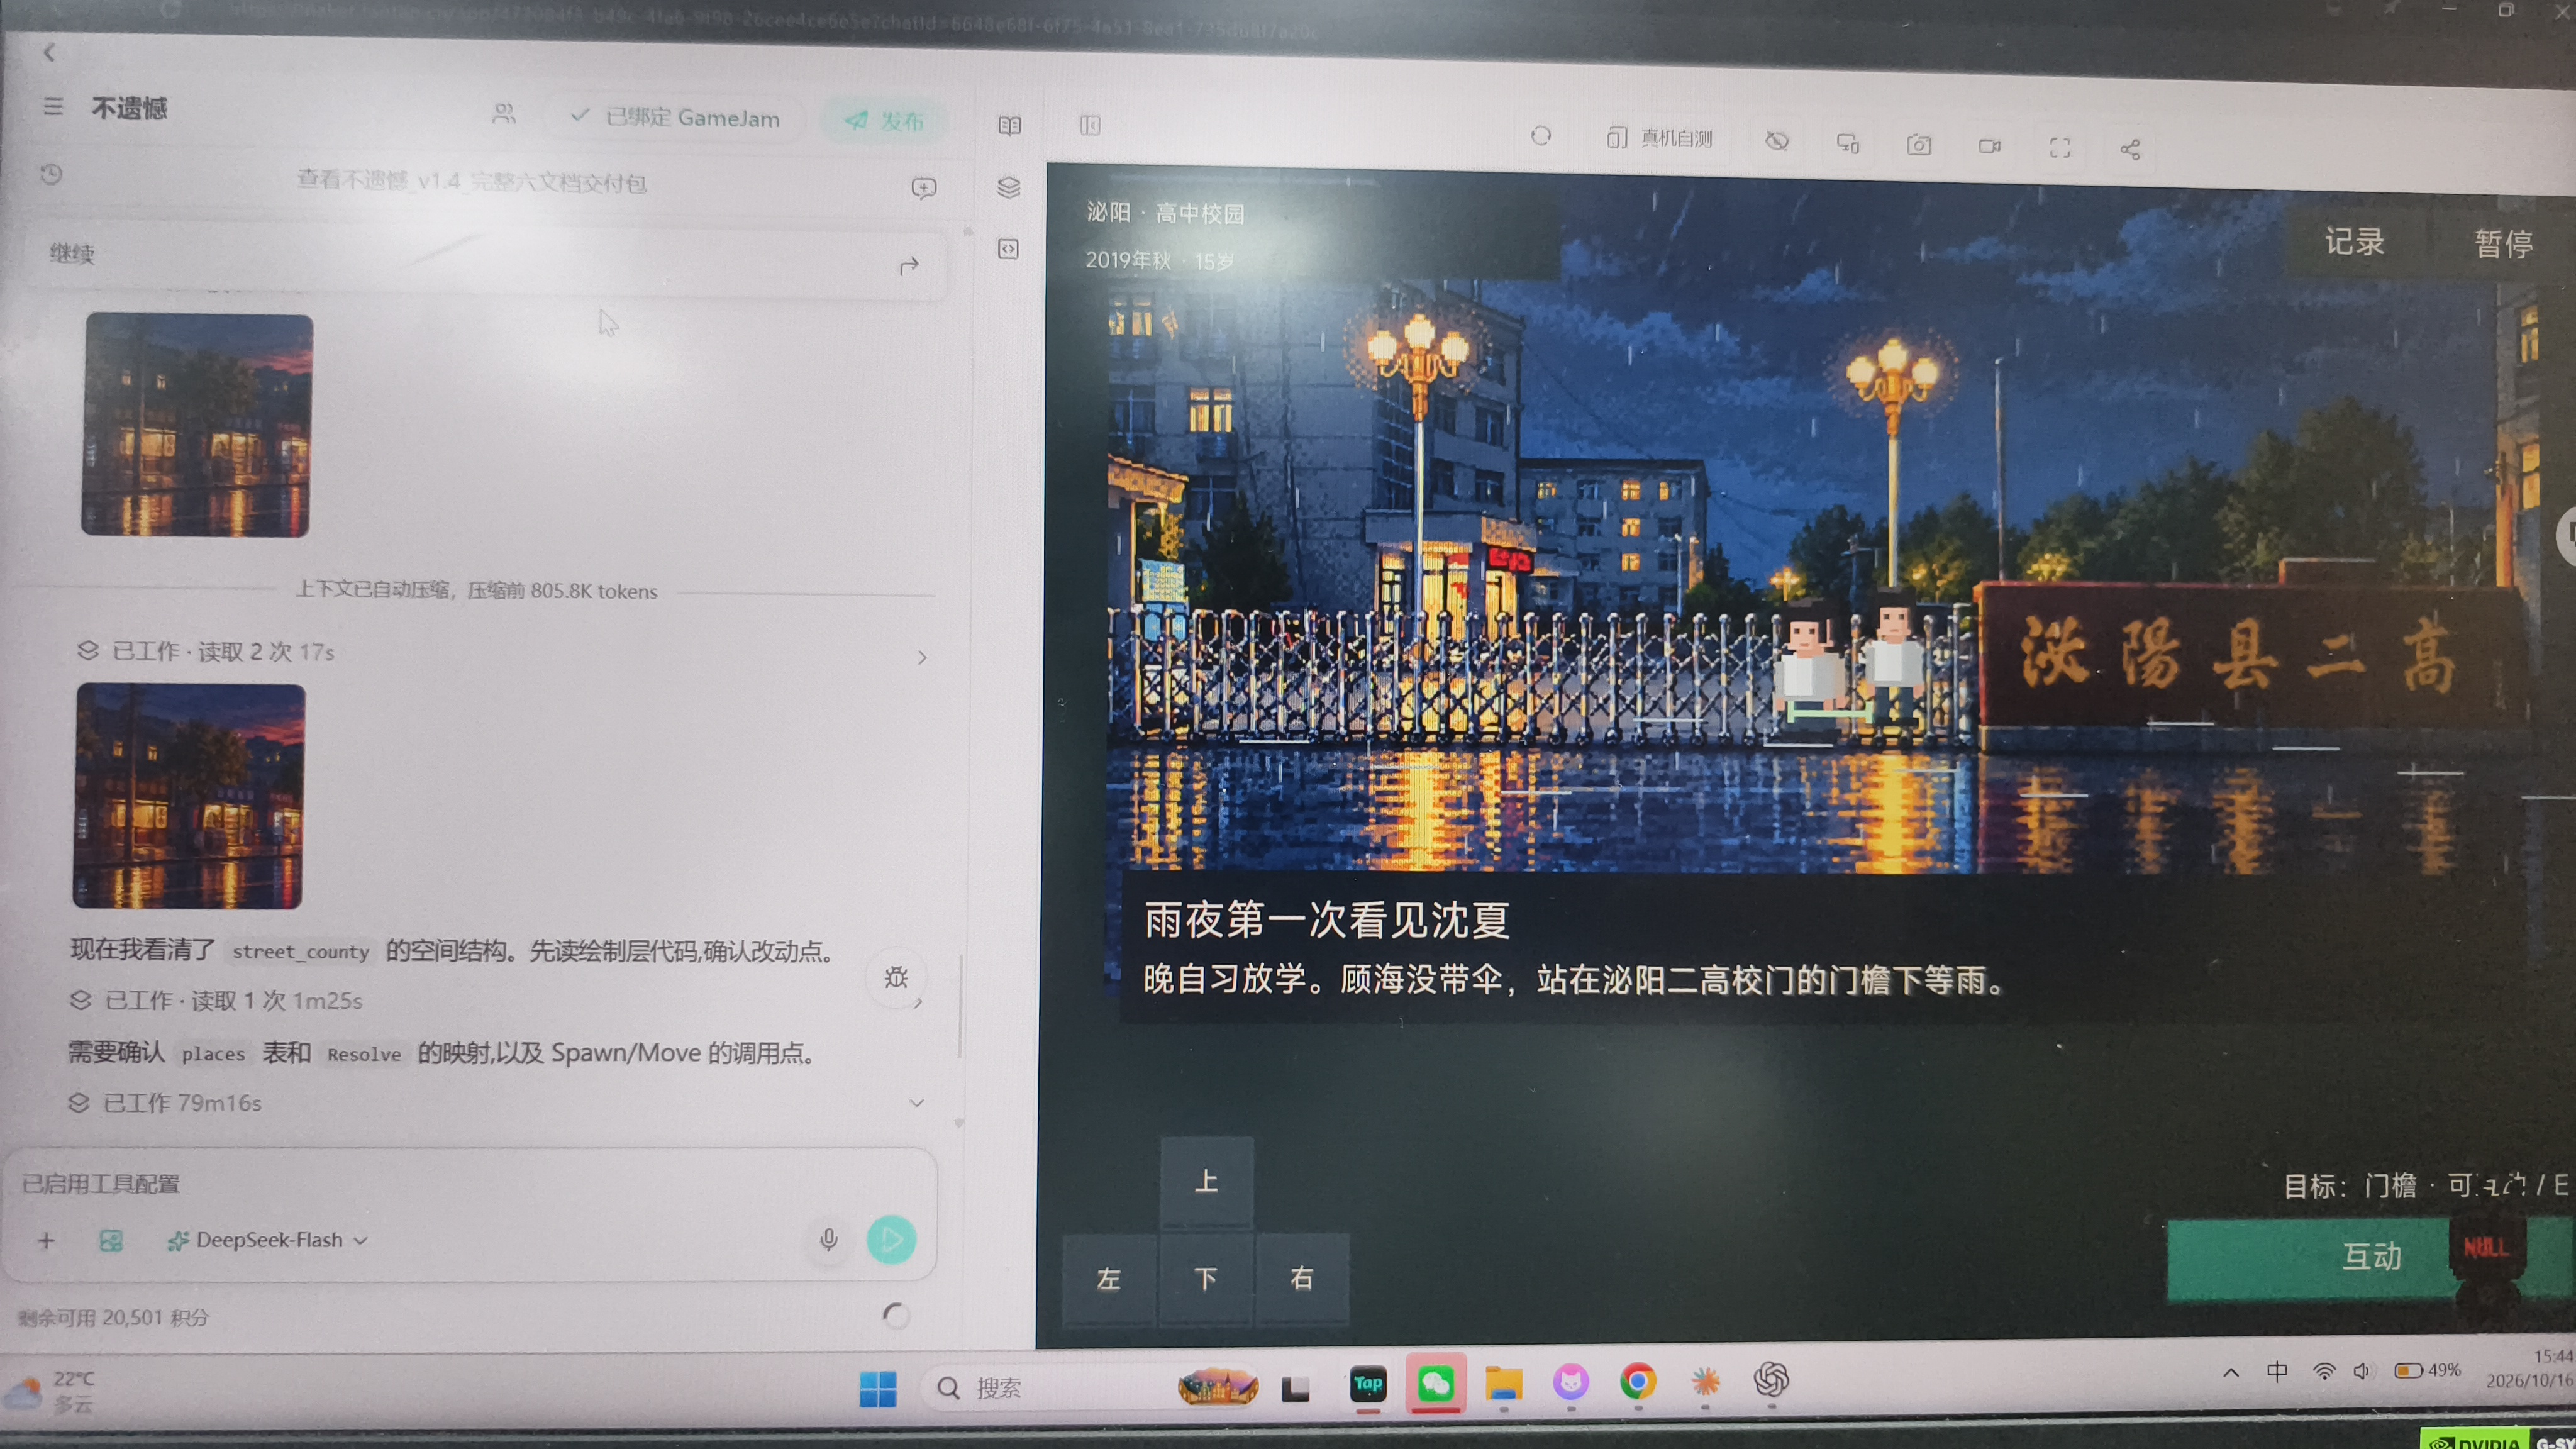Open the lower rainy street thumbnail
This screenshot has width=2576, height=1449.
[189, 796]
